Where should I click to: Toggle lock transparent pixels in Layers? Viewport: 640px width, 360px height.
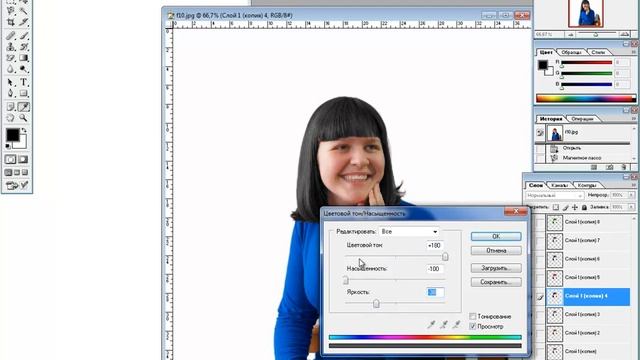click(x=556, y=207)
